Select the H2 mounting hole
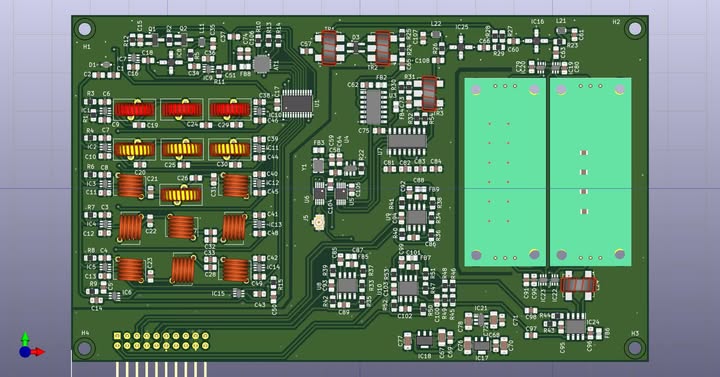 click(635, 28)
